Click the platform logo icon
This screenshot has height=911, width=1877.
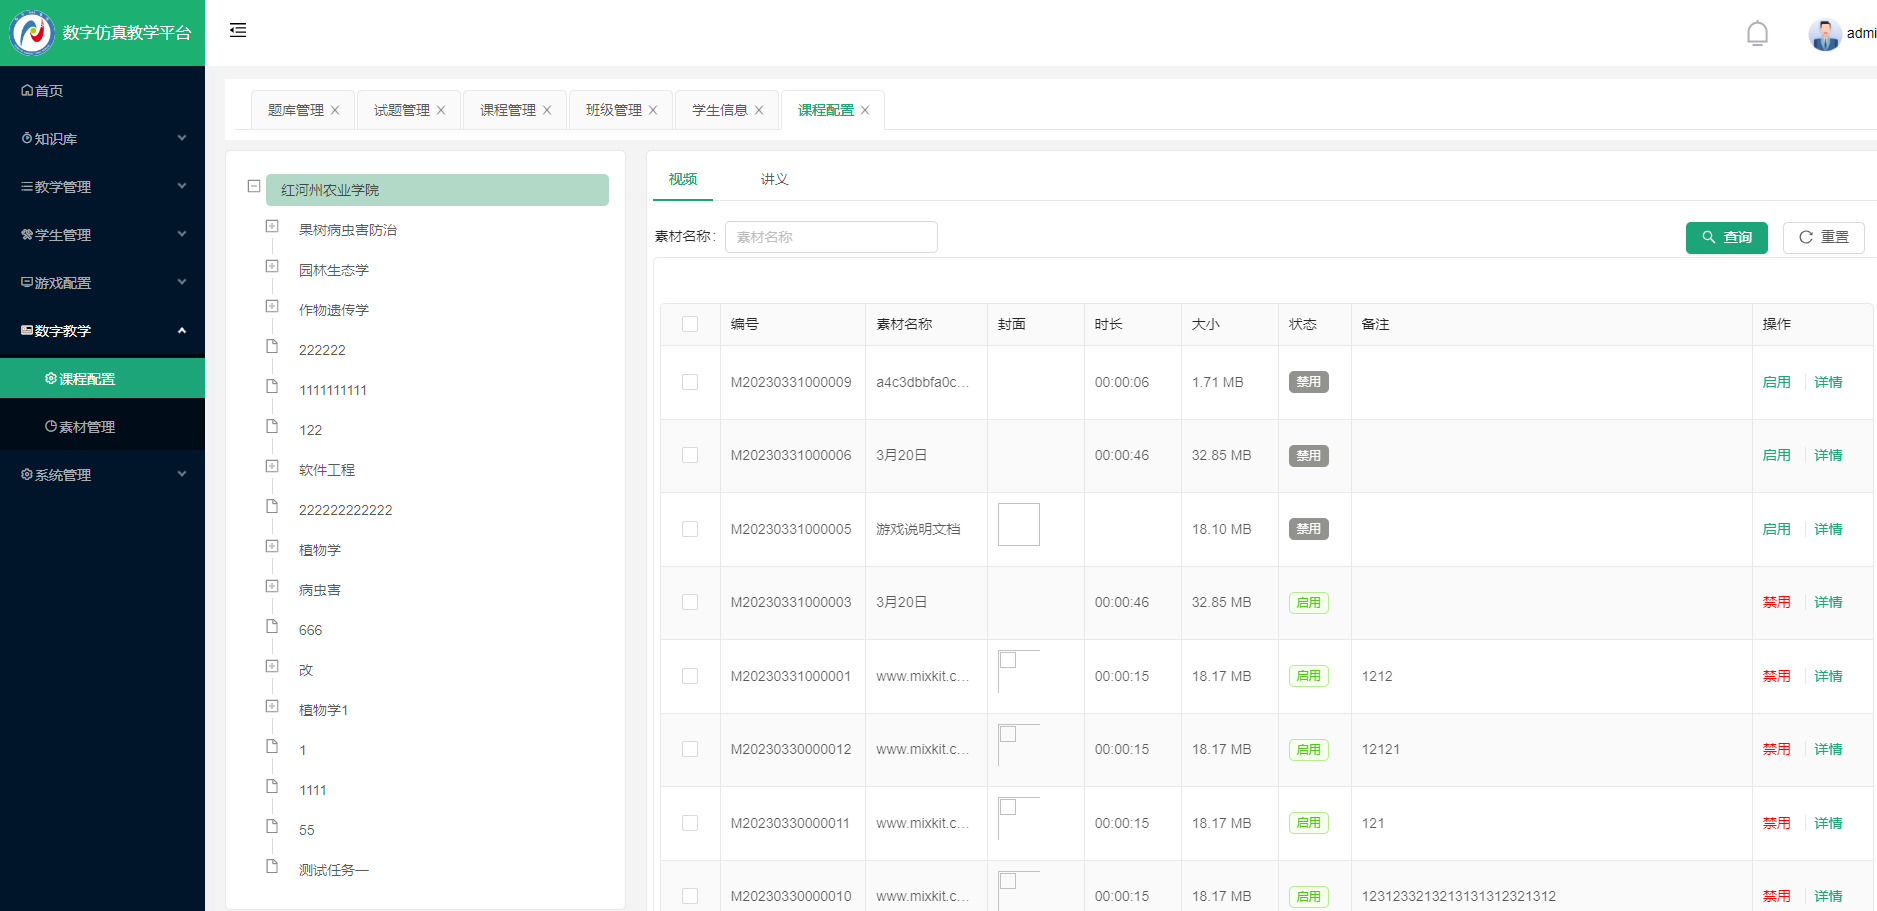coord(32,33)
